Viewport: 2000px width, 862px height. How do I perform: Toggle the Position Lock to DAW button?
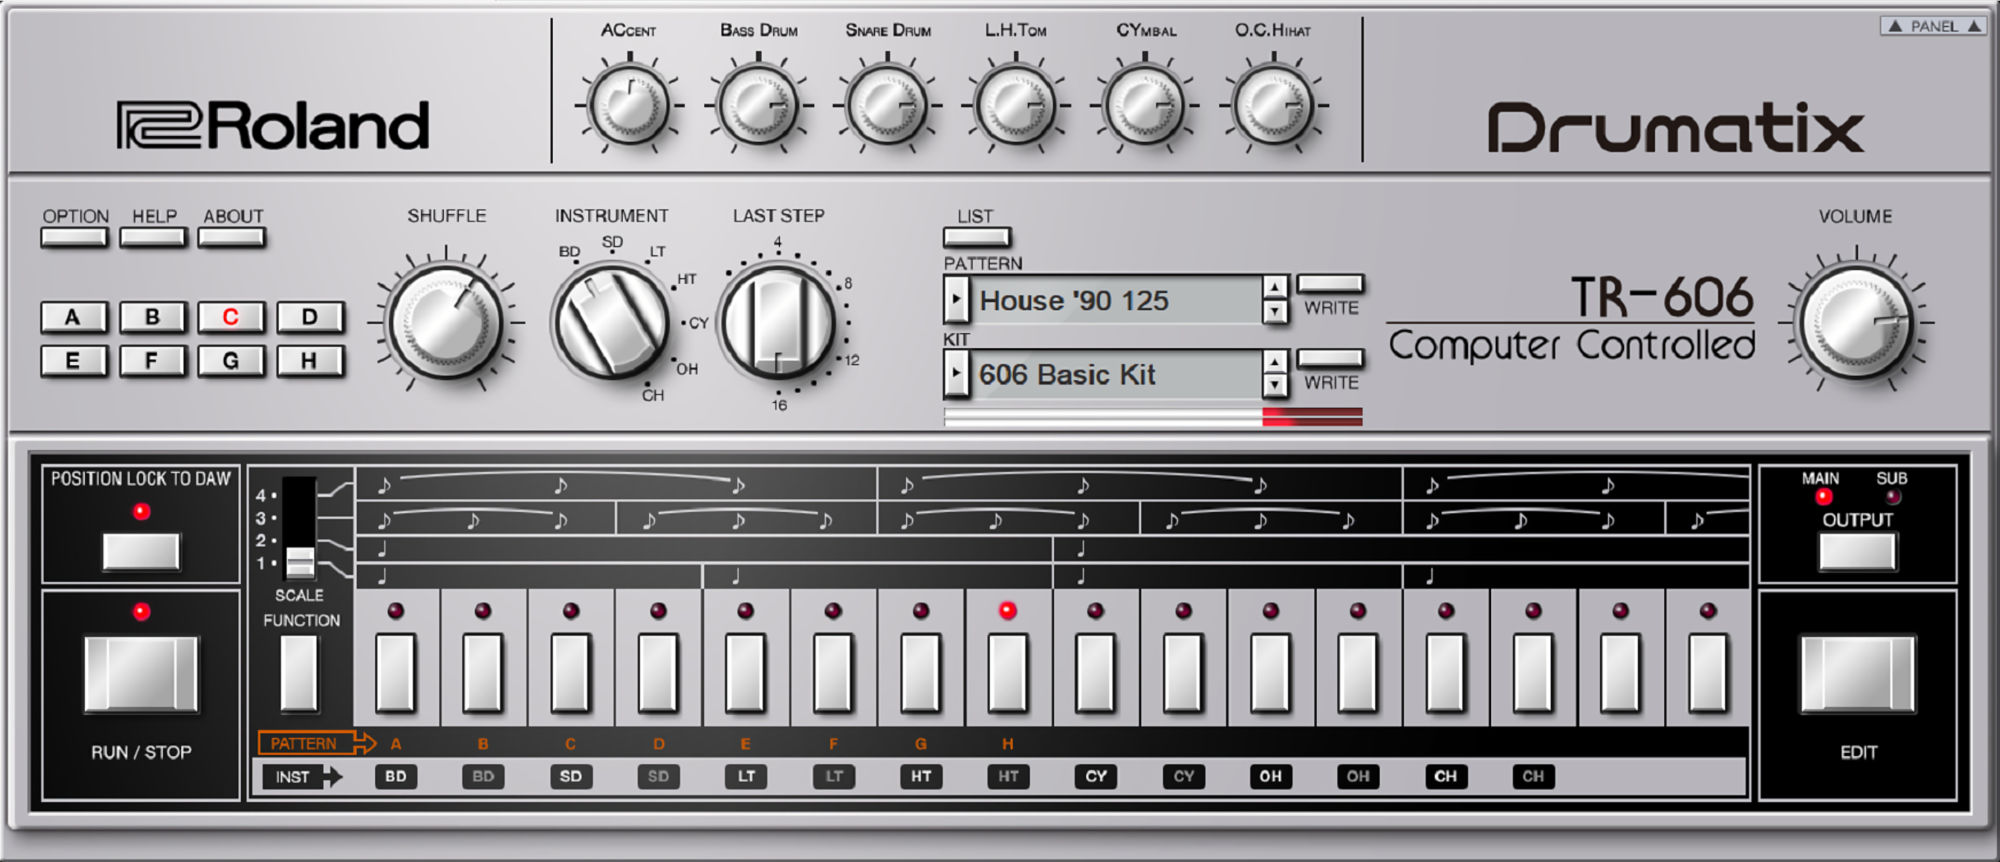click(141, 551)
